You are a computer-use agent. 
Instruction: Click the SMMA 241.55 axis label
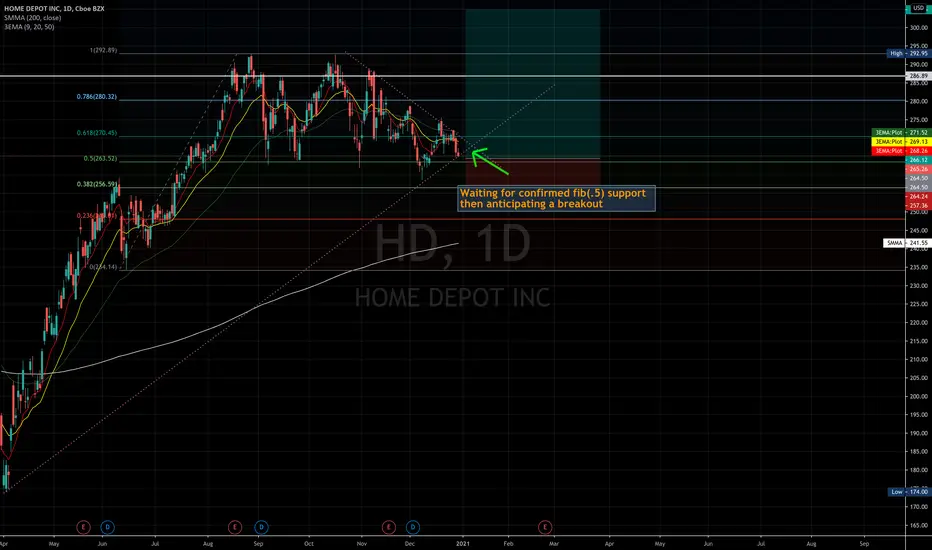(x=906, y=243)
